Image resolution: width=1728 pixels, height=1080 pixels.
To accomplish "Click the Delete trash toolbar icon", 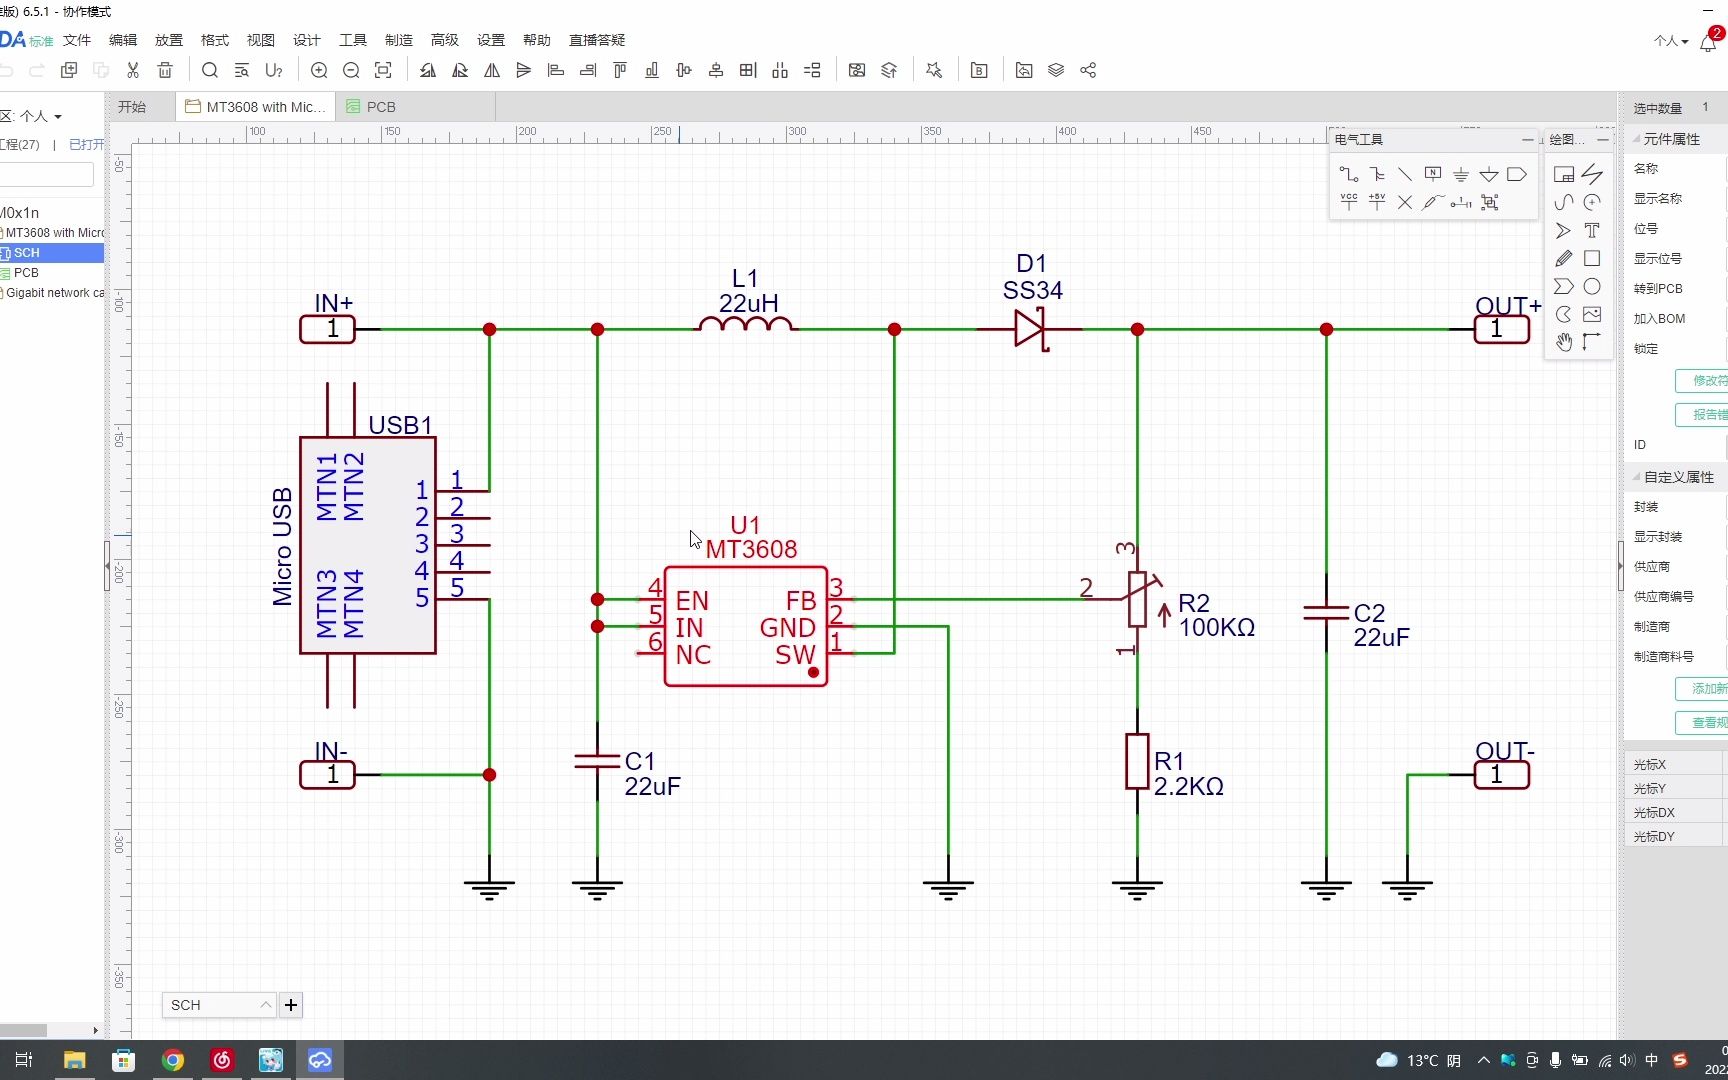I will [x=165, y=70].
